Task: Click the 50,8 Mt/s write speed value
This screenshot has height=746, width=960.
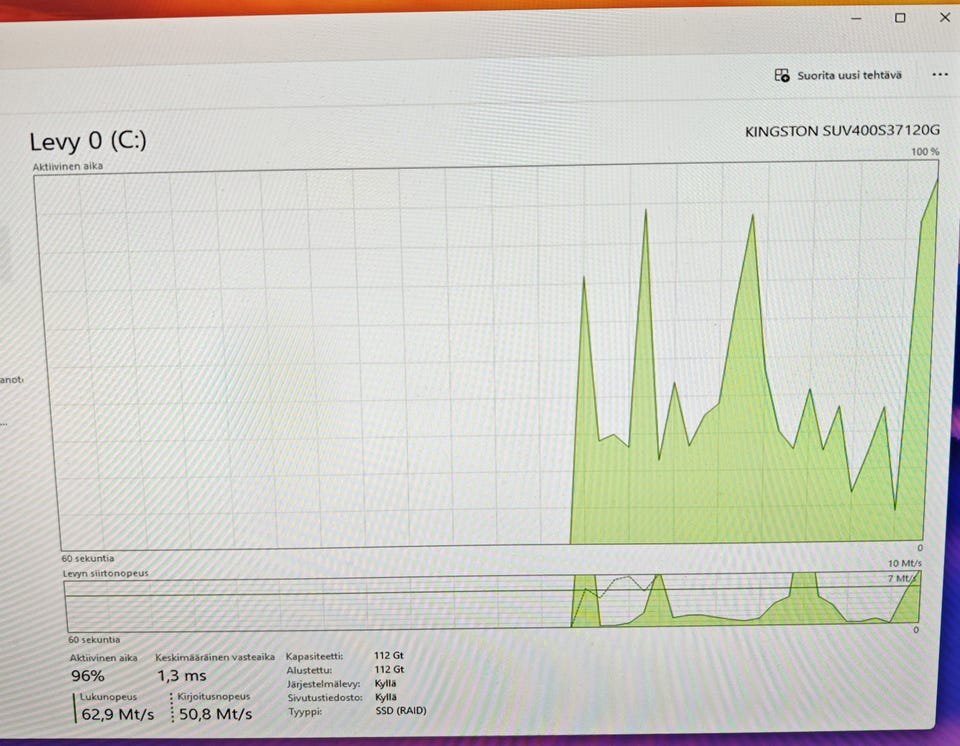Action: pyautogui.click(x=216, y=714)
